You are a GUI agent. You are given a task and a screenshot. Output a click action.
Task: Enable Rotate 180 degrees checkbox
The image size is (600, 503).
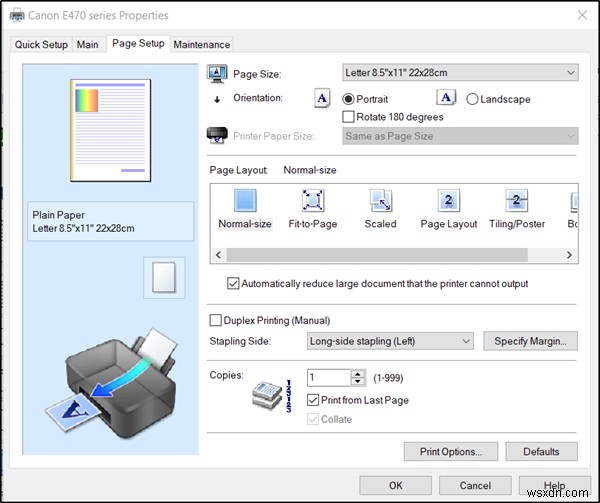coord(348,117)
